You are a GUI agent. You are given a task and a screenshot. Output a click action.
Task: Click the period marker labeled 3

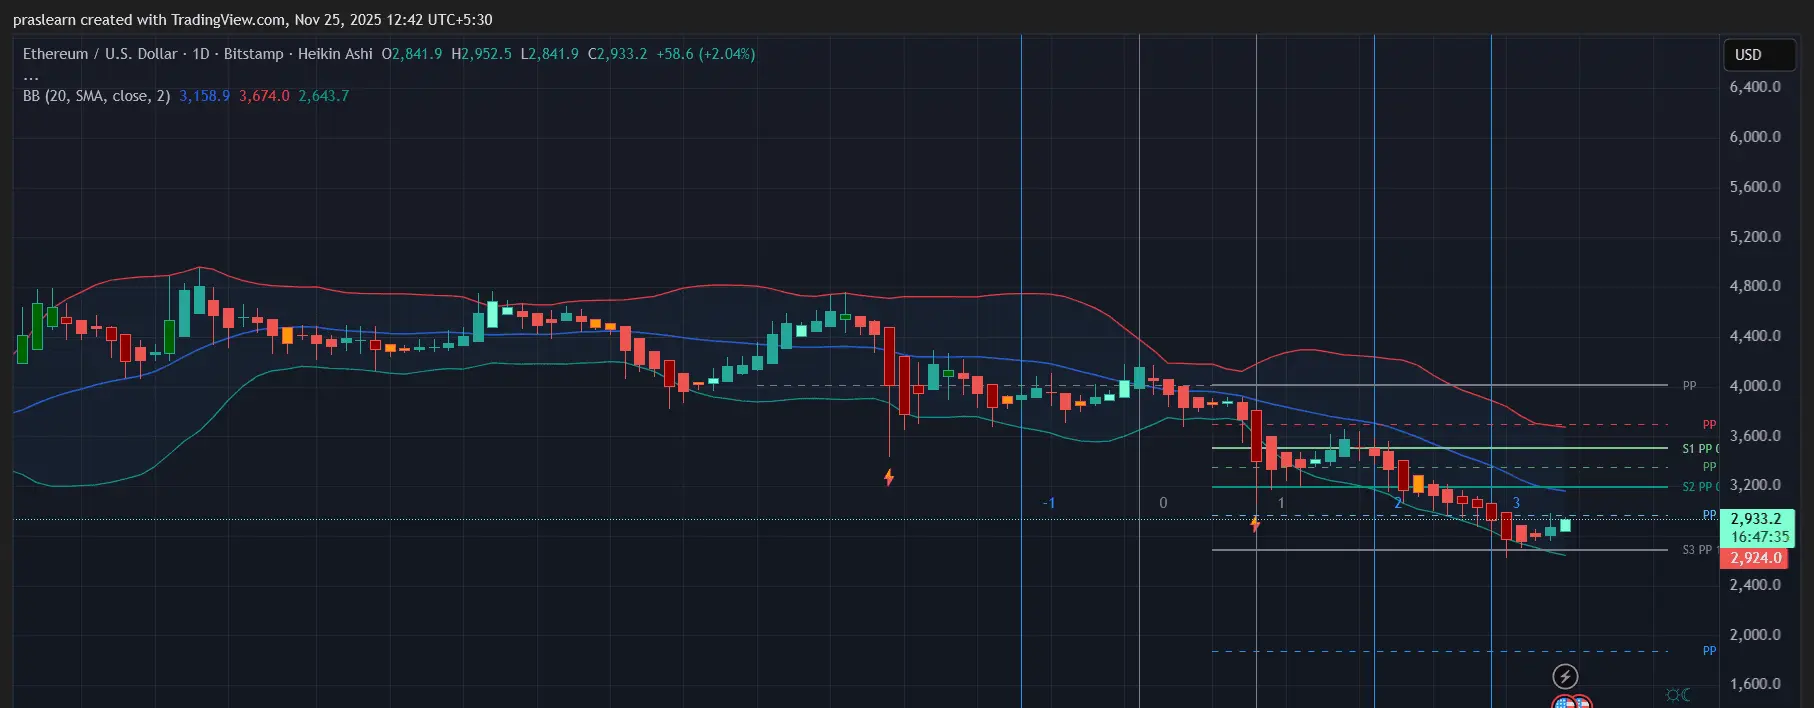pyautogui.click(x=1516, y=503)
